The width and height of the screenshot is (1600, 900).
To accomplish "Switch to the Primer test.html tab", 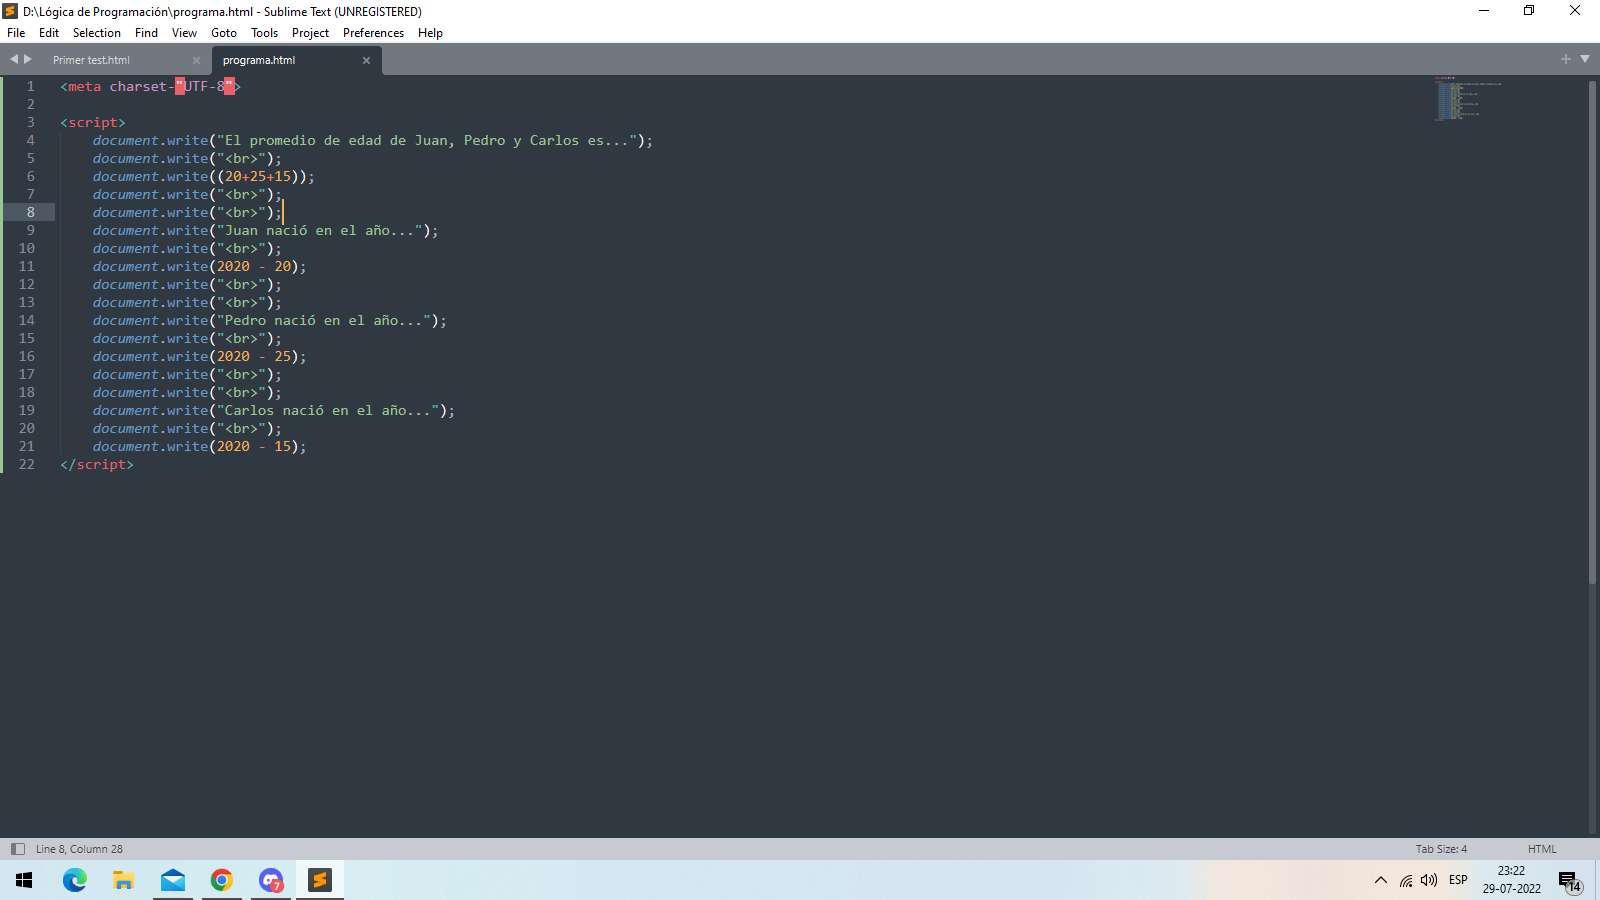I will (91, 60).
